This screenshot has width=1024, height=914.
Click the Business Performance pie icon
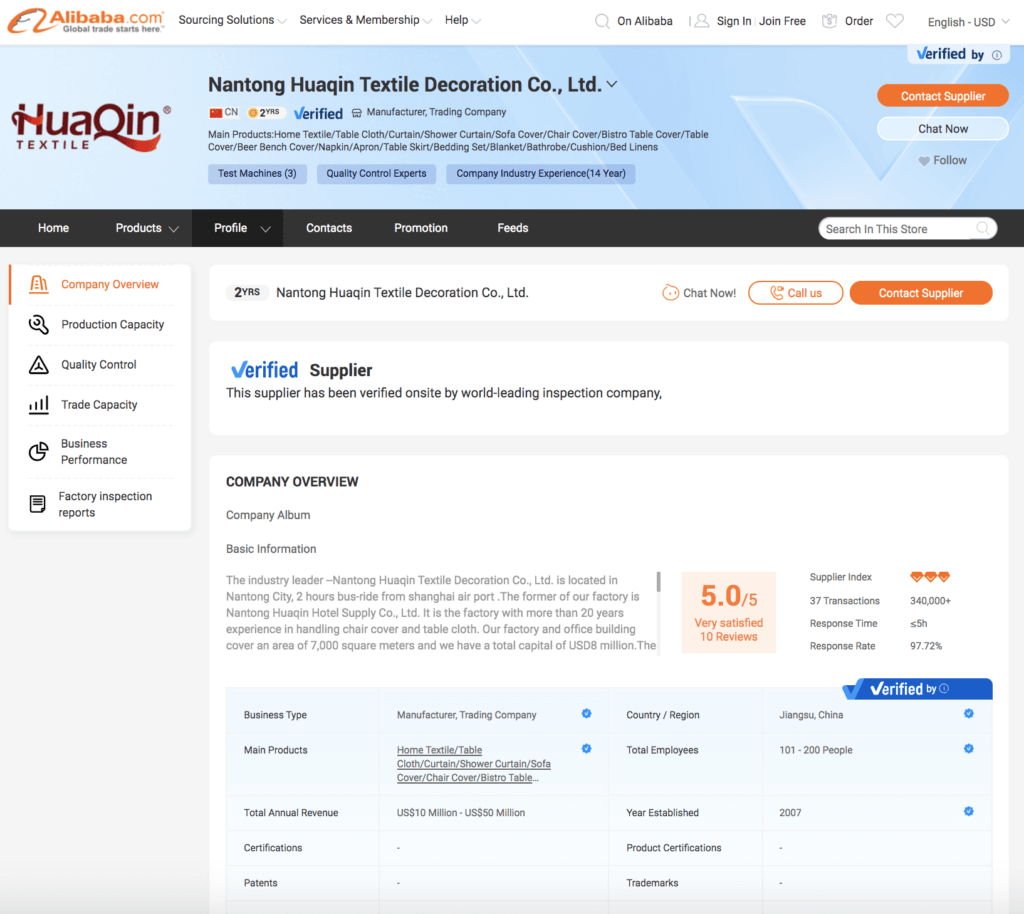[39, 451]
